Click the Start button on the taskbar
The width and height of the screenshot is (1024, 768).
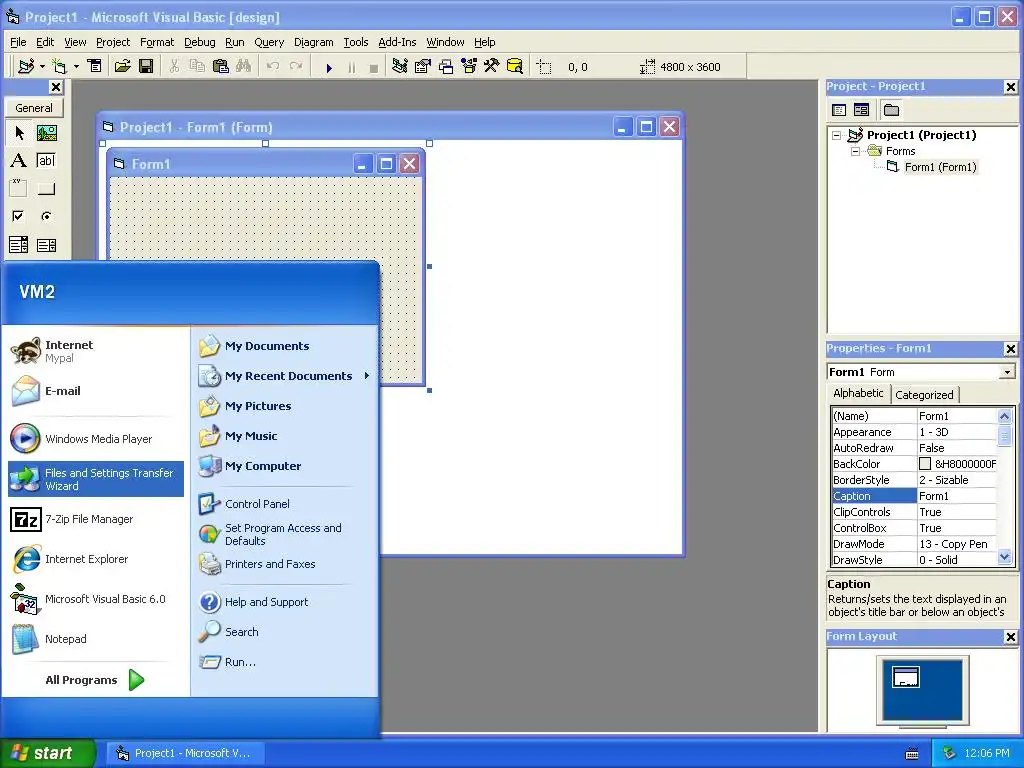tap(46, 753)
